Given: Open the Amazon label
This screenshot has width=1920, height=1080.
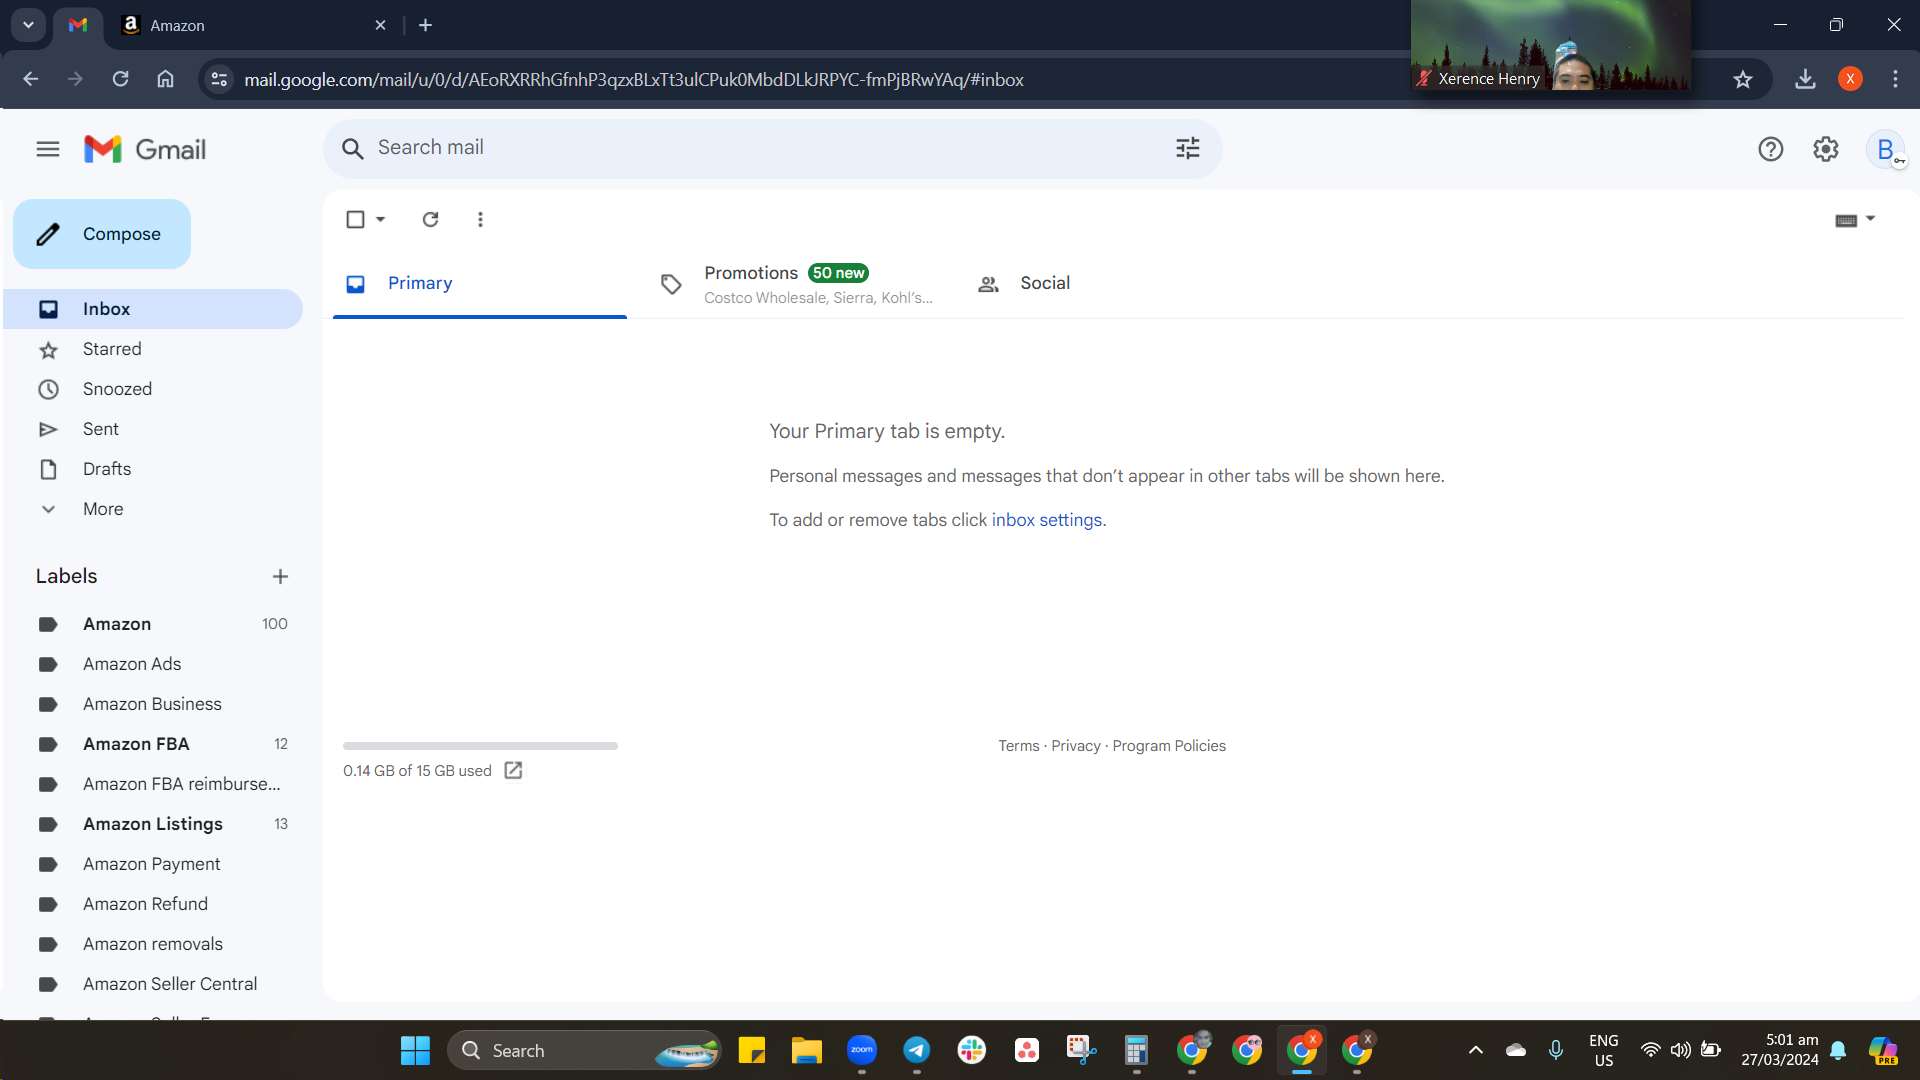Looking at the screenshot, I should tap(153, 624).
